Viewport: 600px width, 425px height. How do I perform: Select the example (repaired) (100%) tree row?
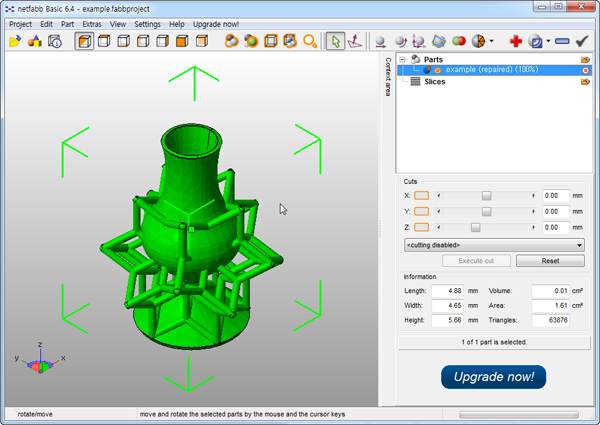point(494,70)
